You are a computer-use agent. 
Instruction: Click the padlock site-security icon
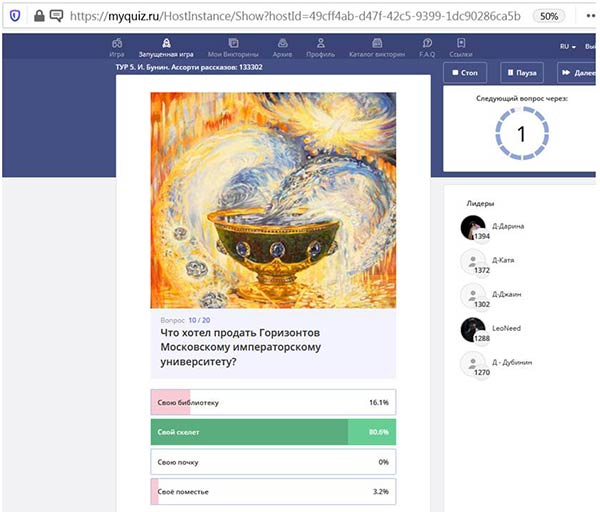37,16
